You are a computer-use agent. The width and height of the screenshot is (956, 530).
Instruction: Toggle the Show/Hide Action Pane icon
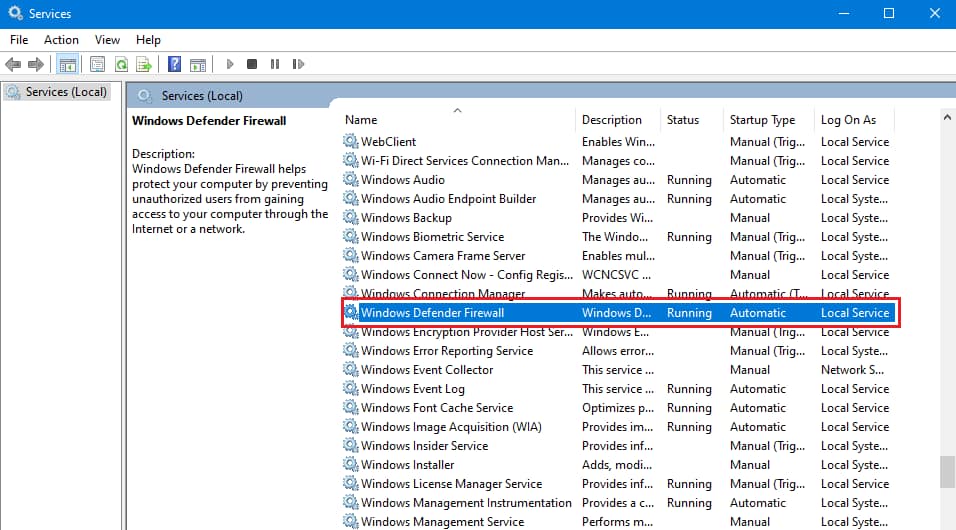tap(198, 64)
